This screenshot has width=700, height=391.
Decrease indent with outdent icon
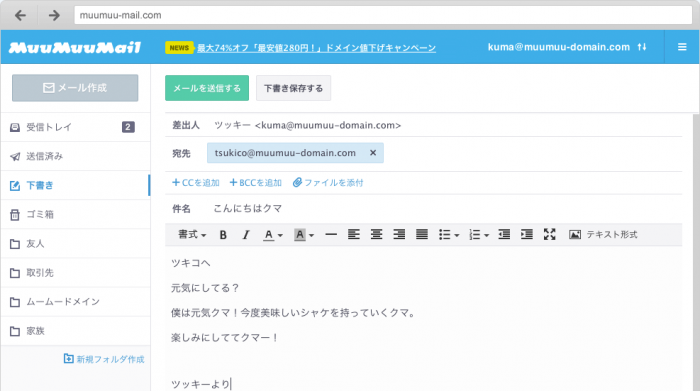(x=504, y=234)
